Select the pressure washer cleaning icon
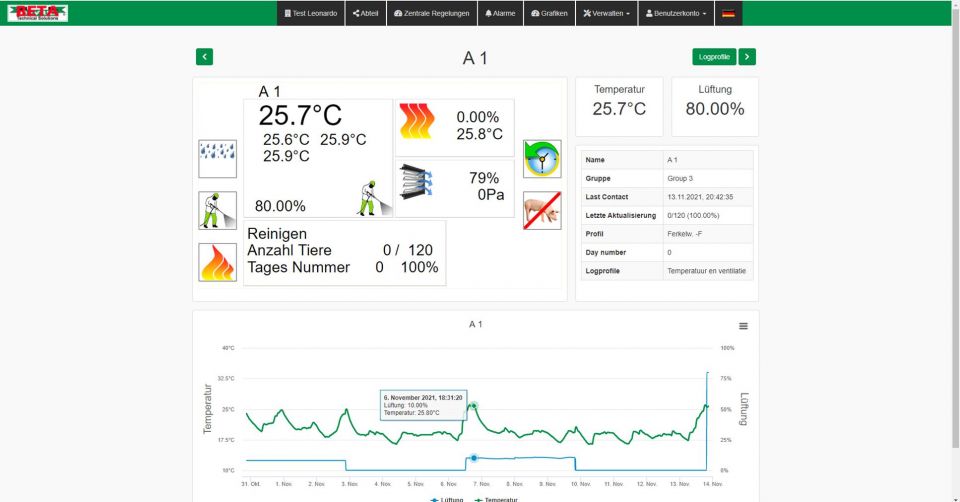960x502 pixels. click(x=217, y=210)
